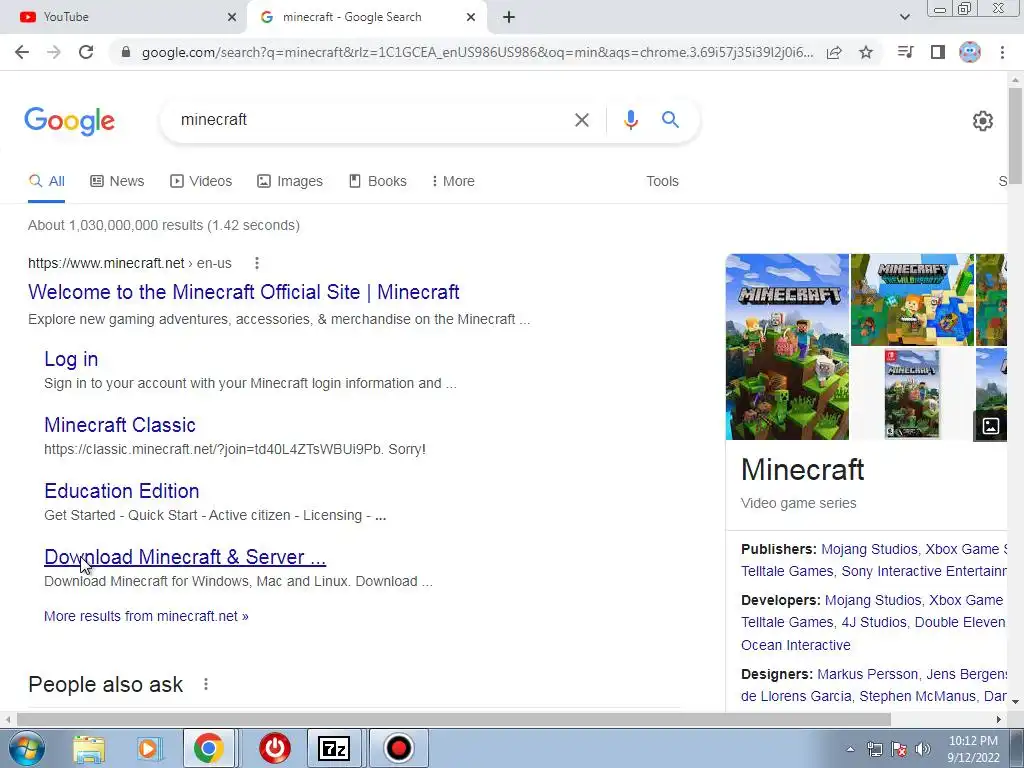Click the red record button app in the taskbar
The image size is (1024, 768).
[x=398, y=748]
